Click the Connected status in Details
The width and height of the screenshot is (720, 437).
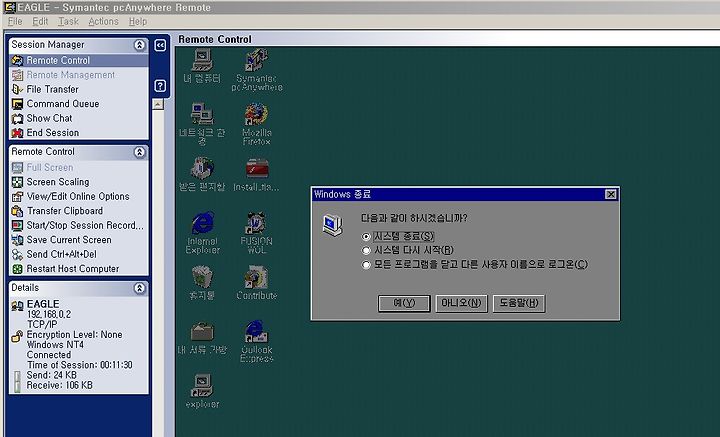pos(49,355)
